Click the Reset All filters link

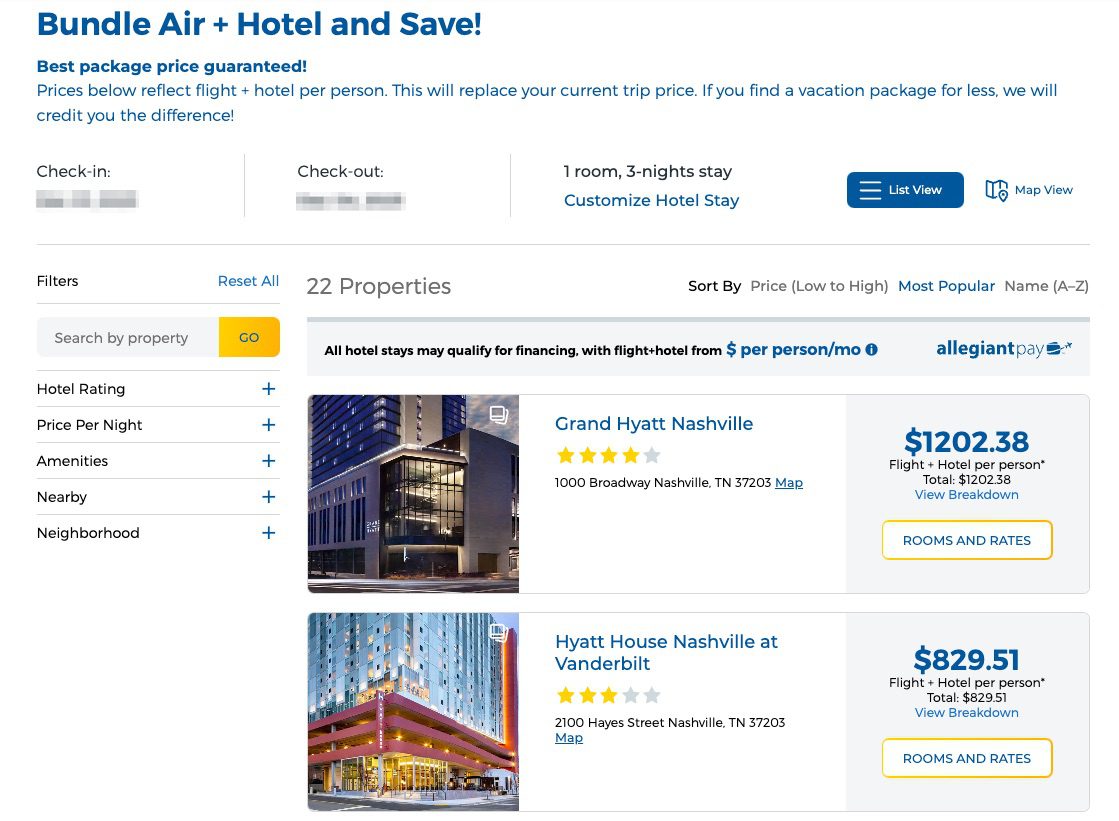coord(247,281)
